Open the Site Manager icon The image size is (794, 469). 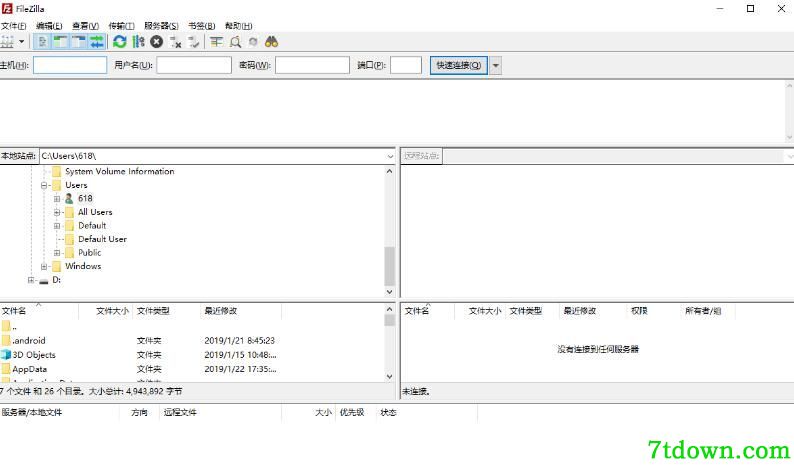click(x=7, y=42)
